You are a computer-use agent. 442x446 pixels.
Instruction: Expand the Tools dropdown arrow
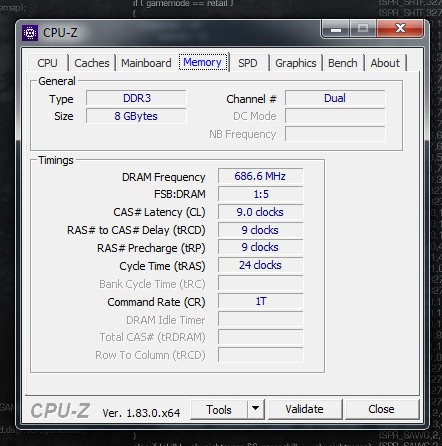pyautogui.click(x=256, y=410)
